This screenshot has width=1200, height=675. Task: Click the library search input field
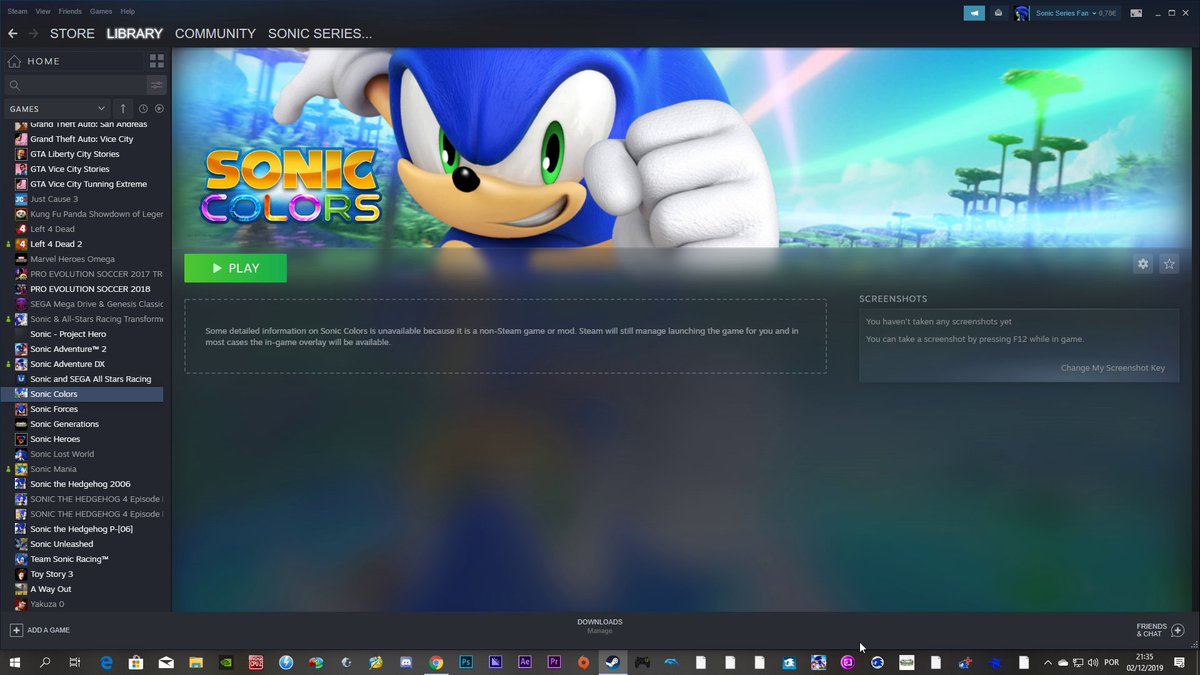coord(75,86)
